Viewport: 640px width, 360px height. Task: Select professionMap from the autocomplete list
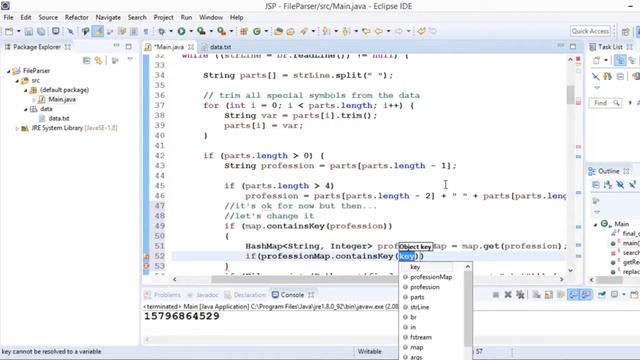431,277
